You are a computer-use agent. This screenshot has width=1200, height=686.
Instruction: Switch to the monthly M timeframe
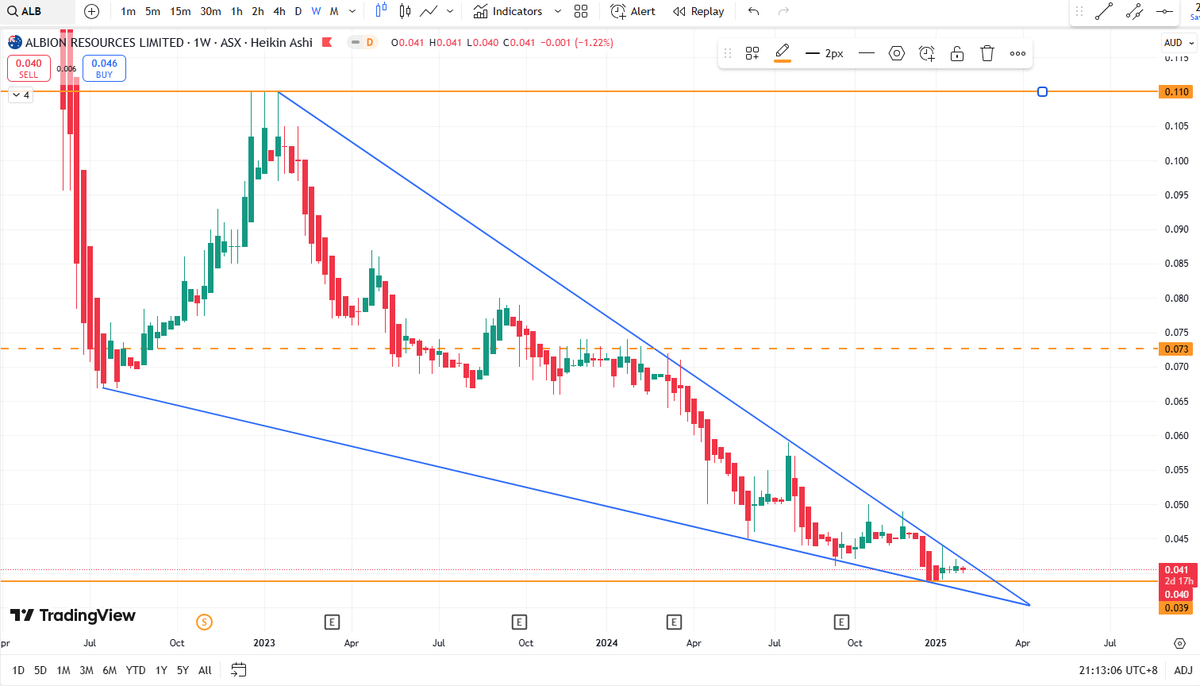(334, 11)
